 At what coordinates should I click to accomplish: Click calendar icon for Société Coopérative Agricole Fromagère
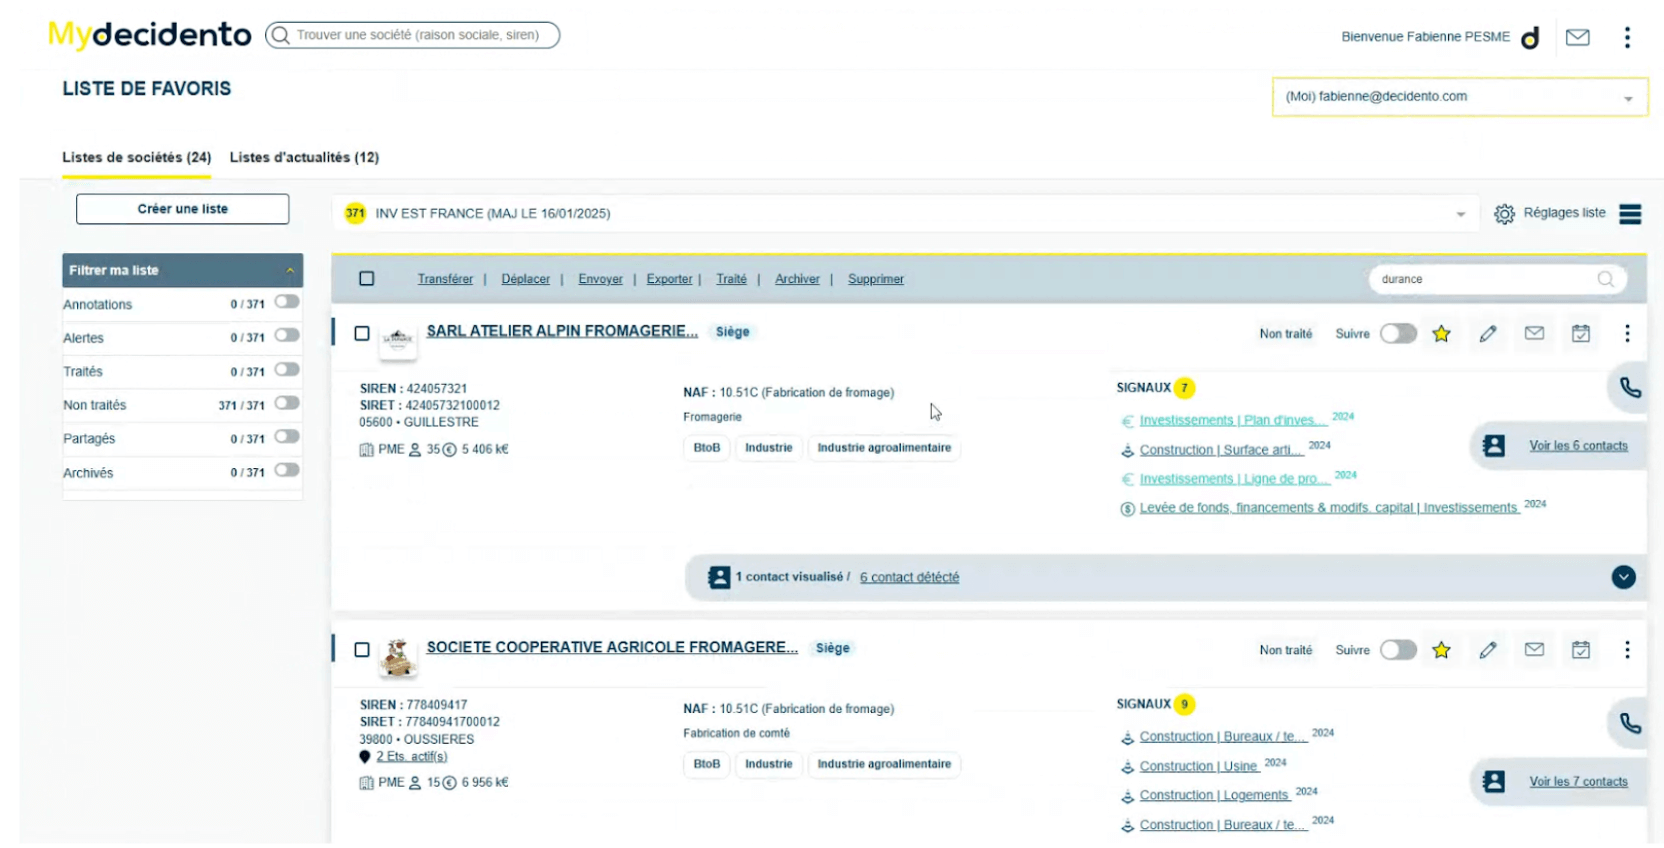click(1581, 650)
